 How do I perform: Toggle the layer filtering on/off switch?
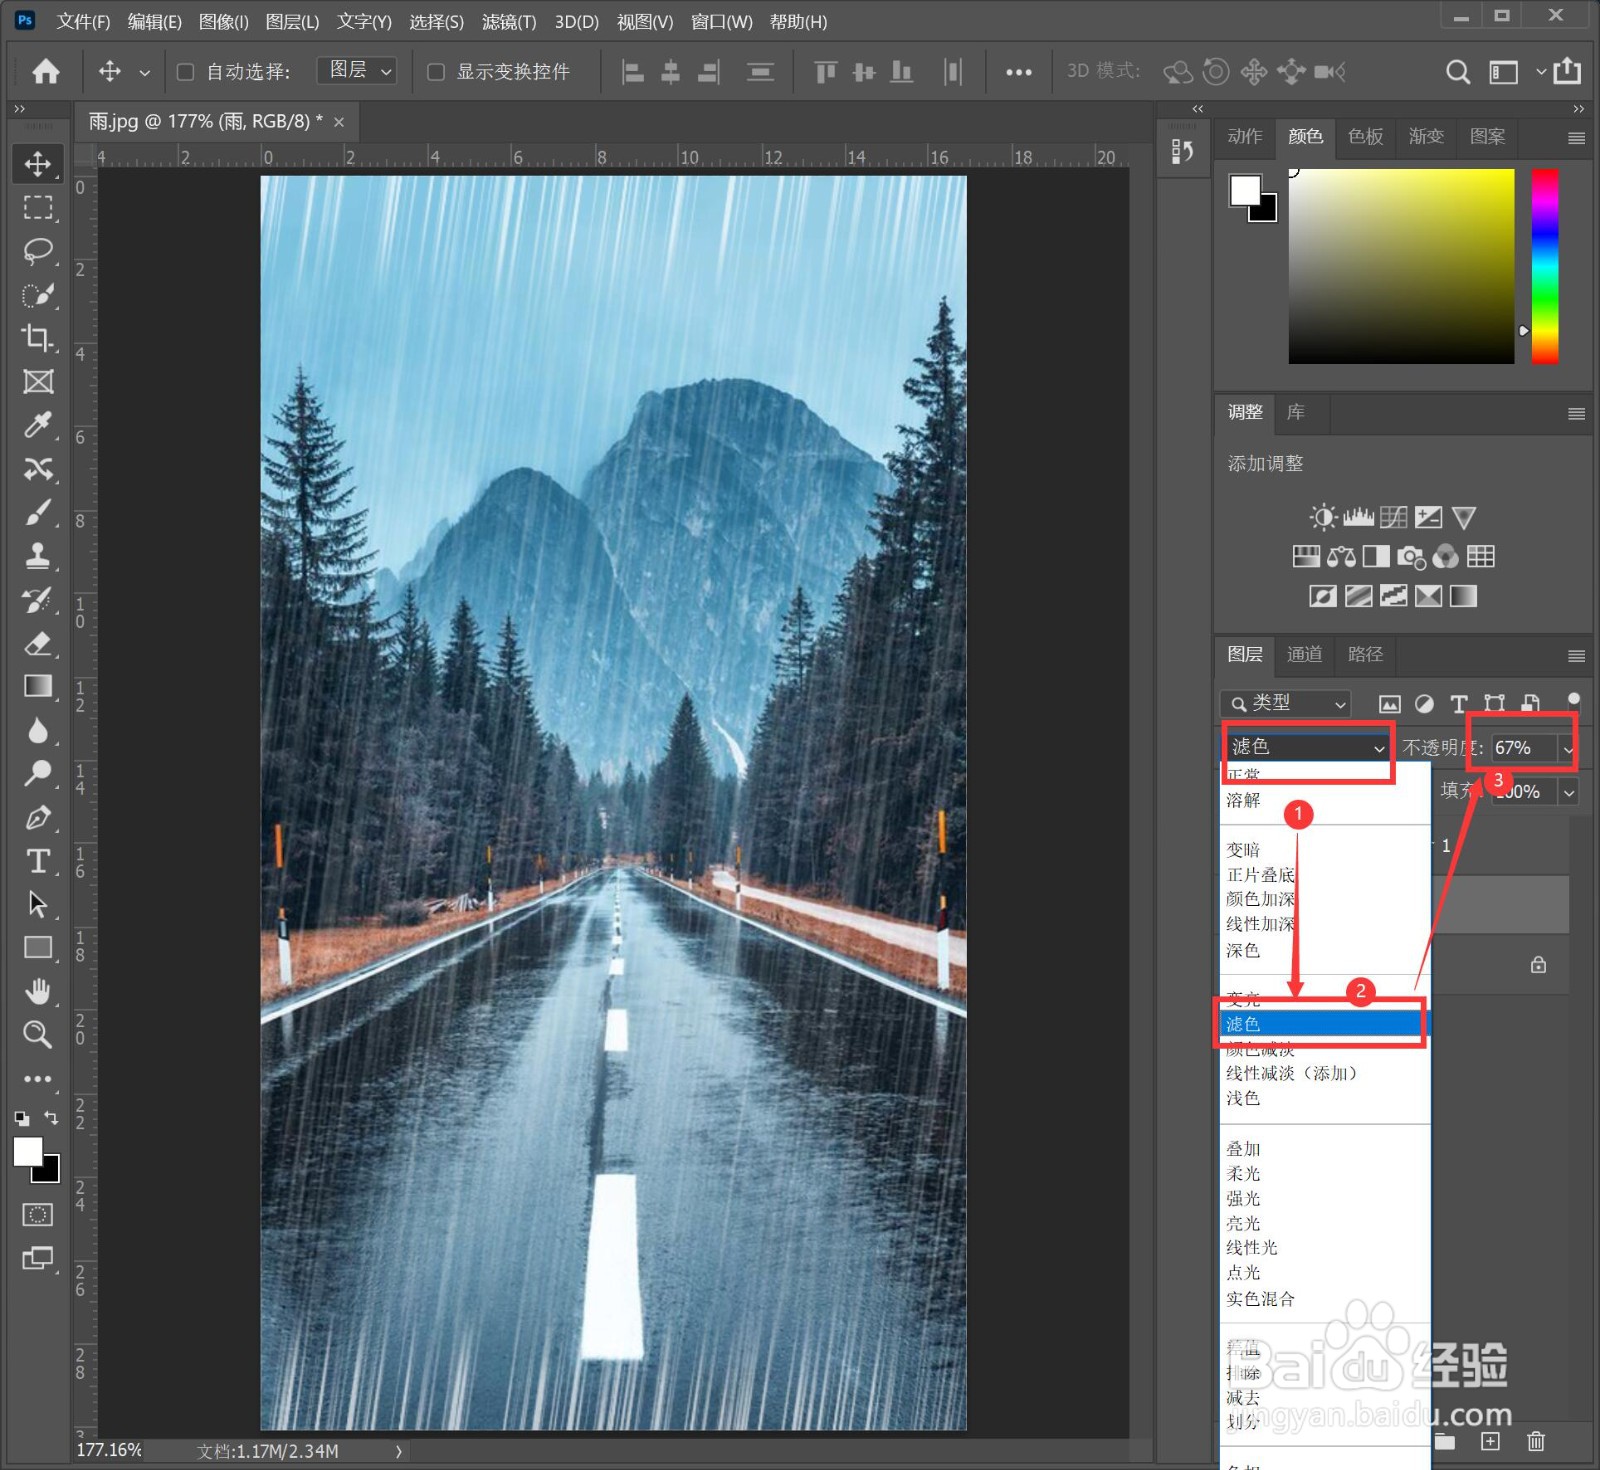(x=1573, y=700)
